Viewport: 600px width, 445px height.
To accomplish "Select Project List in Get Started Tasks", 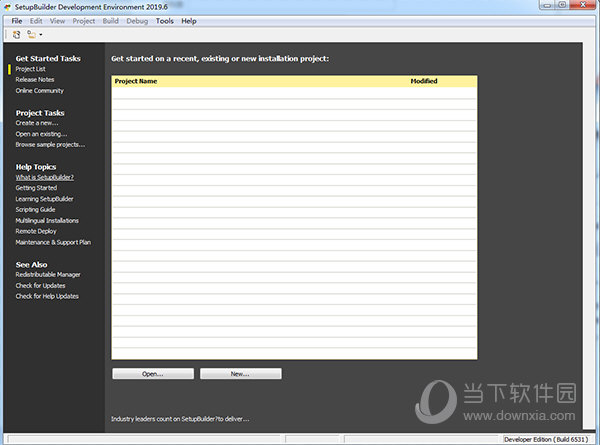I will pyautogui.click(x=30, y=69).
